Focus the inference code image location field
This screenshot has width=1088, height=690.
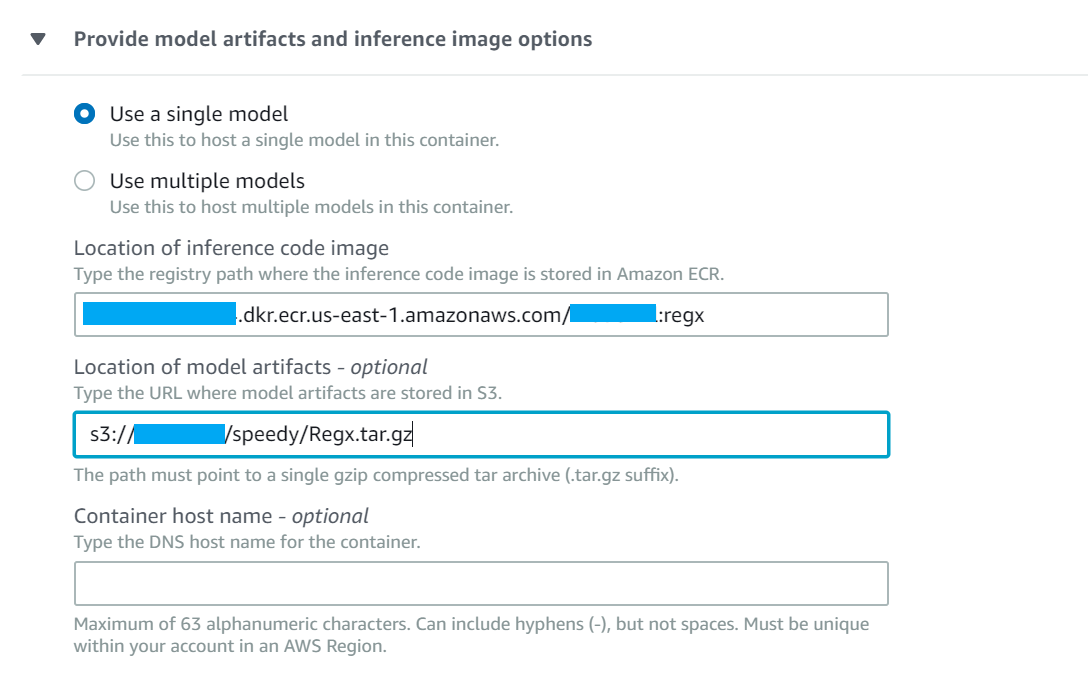point(481,314)
